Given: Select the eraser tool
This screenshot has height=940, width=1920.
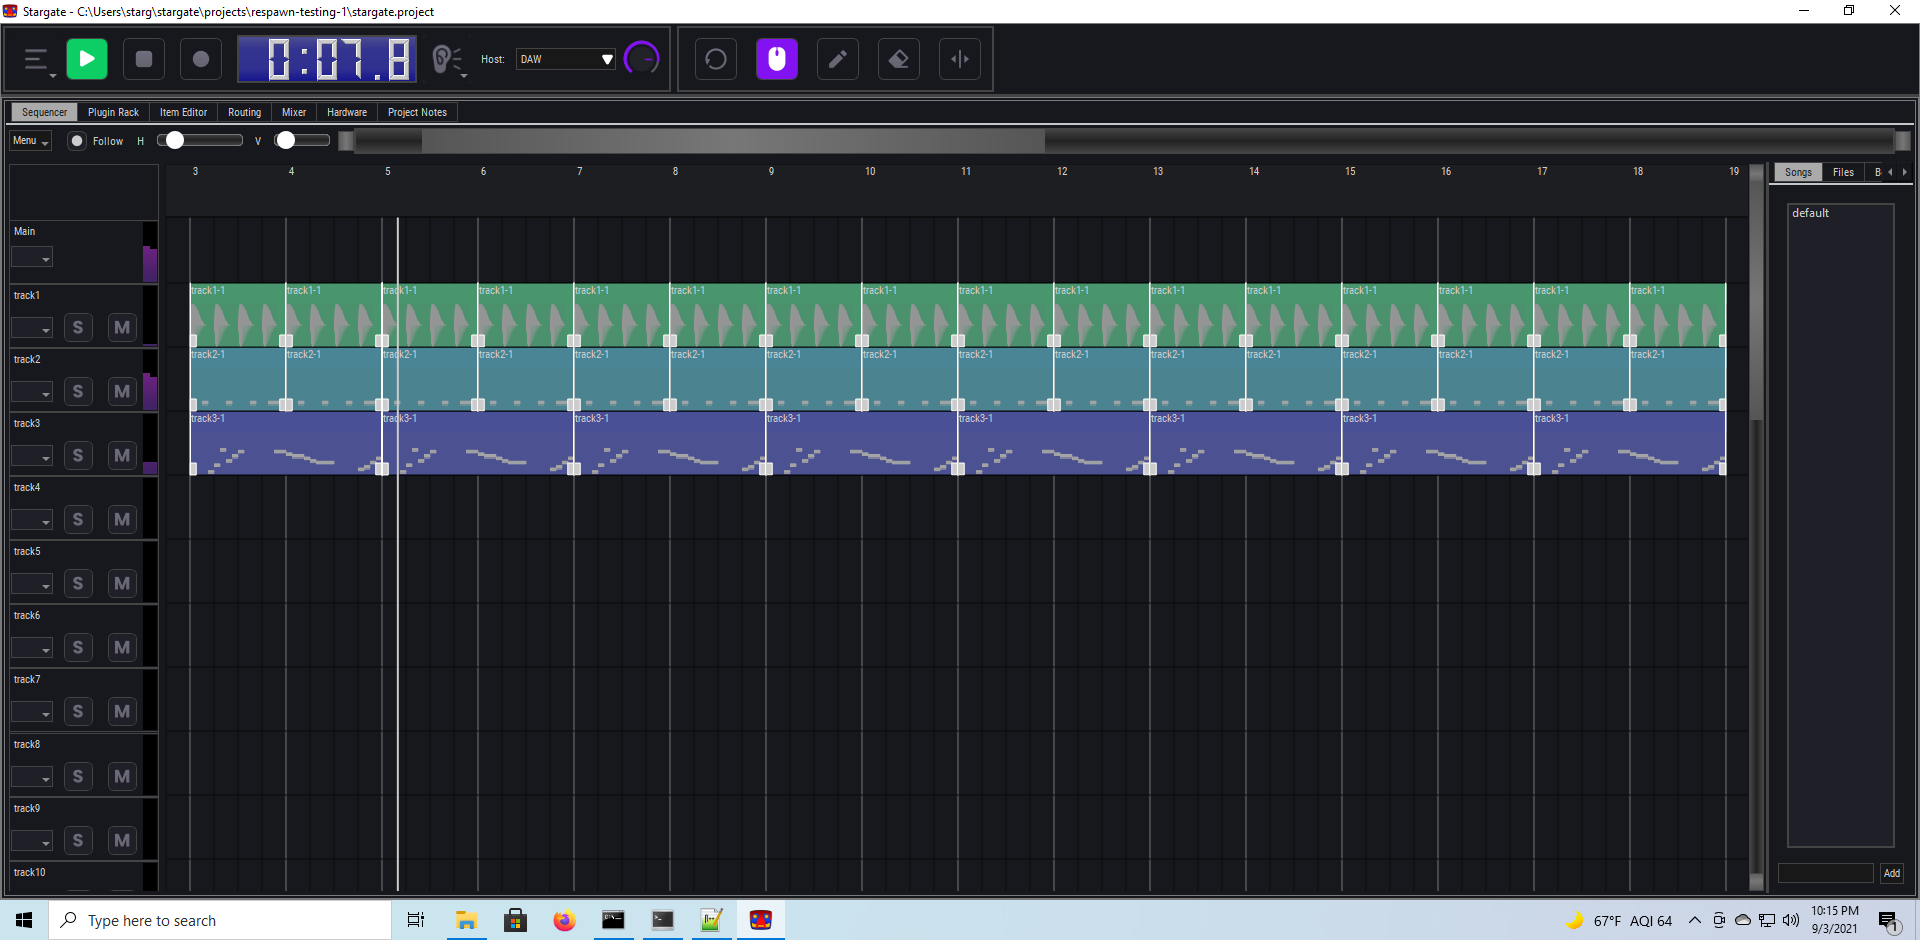Looking at the screenshot, I should 899,59.
